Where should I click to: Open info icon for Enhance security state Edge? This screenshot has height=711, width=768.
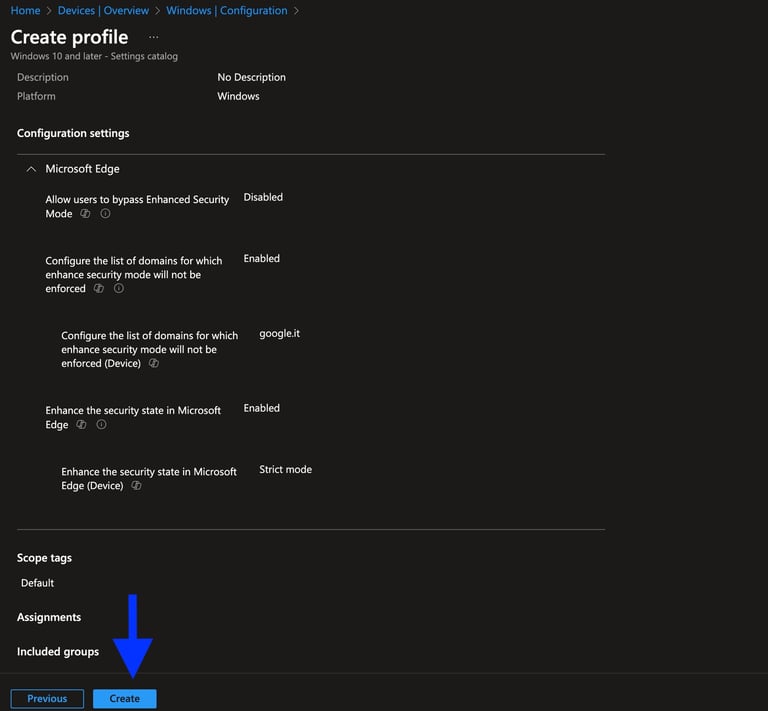pyautogui.click(x=101, y=425)
